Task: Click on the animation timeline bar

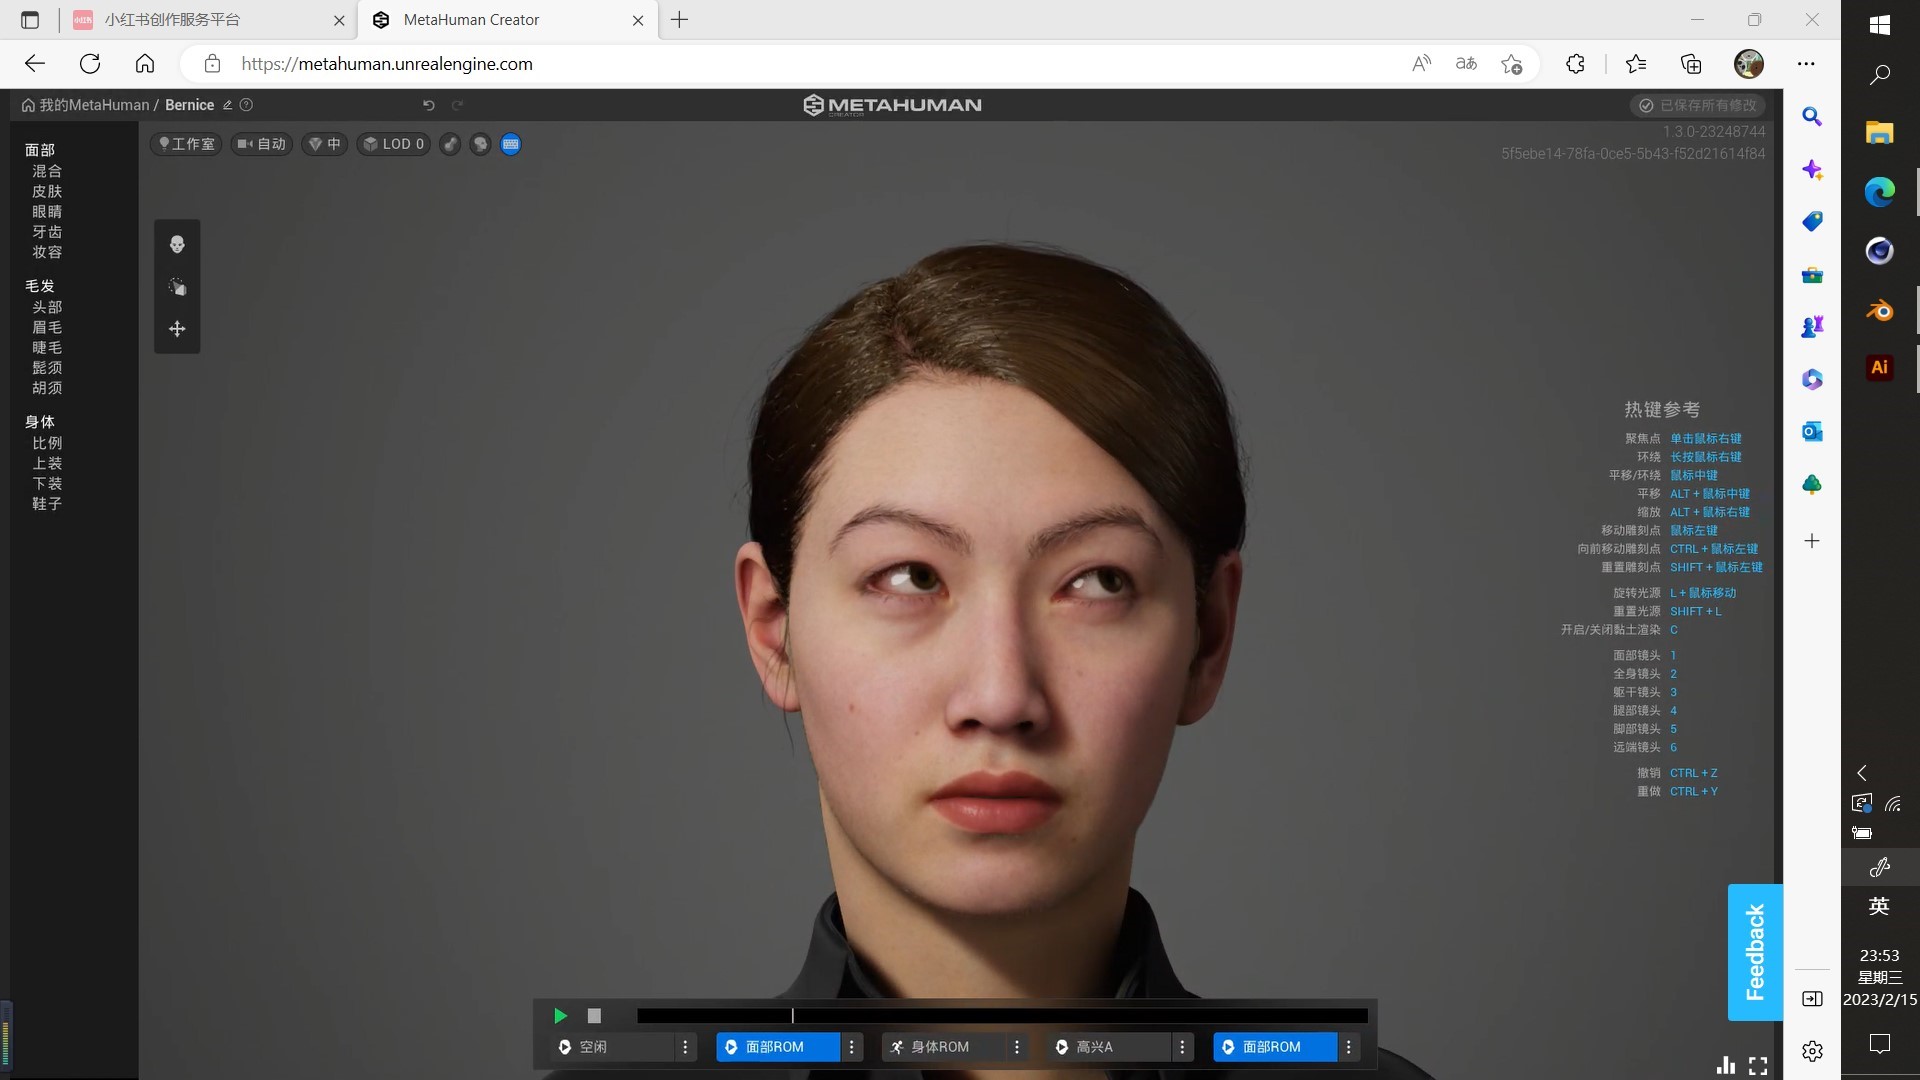Action: click(x=1002, y=1016)
